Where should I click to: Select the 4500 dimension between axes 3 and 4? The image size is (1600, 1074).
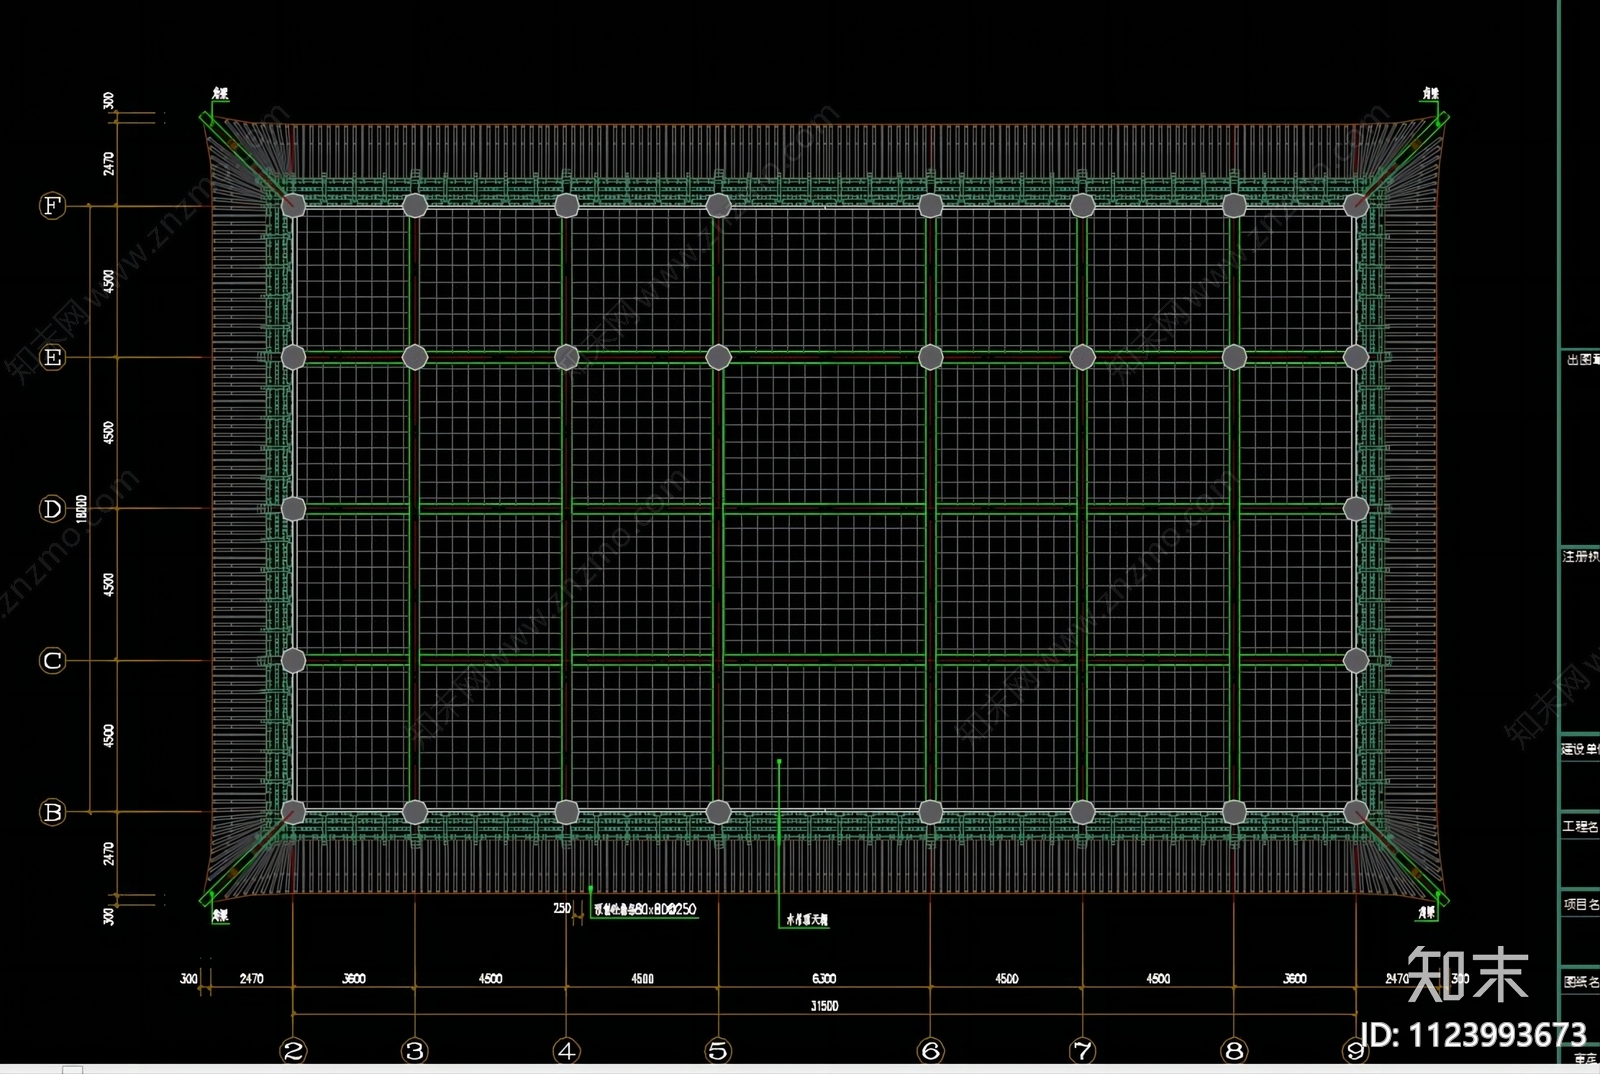(x=490, y=979)
